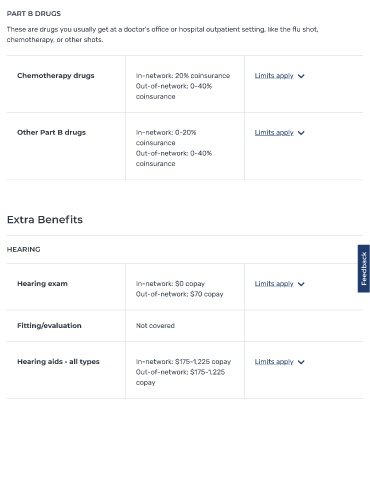The width and height of the screenshot is (370, 480).
Task: Click the PART B DRUGS section heading
Action: 34,14
